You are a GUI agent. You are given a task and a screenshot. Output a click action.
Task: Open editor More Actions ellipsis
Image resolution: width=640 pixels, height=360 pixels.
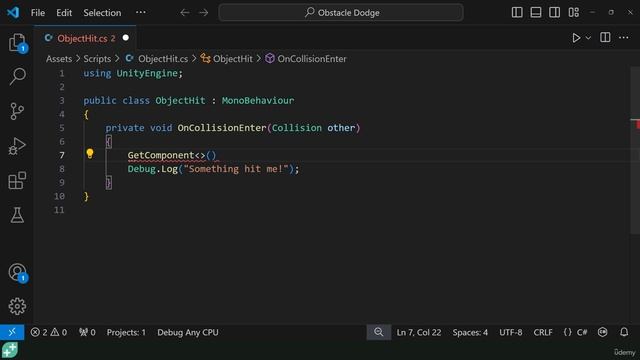click(624, 38)
